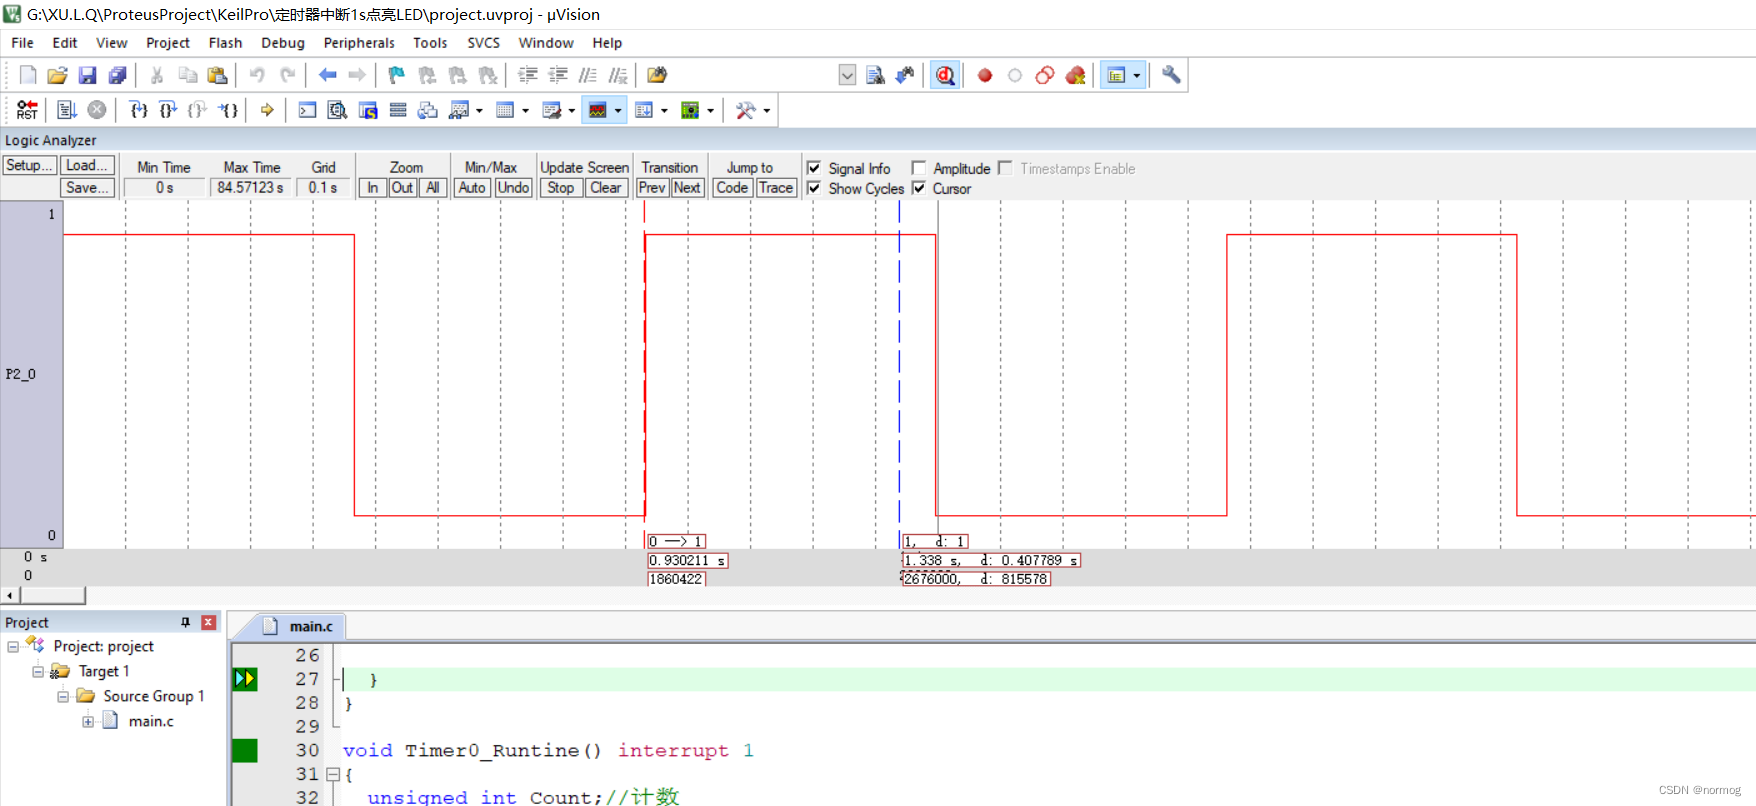
Task: Close the Project panel
Action: point(208,622)
